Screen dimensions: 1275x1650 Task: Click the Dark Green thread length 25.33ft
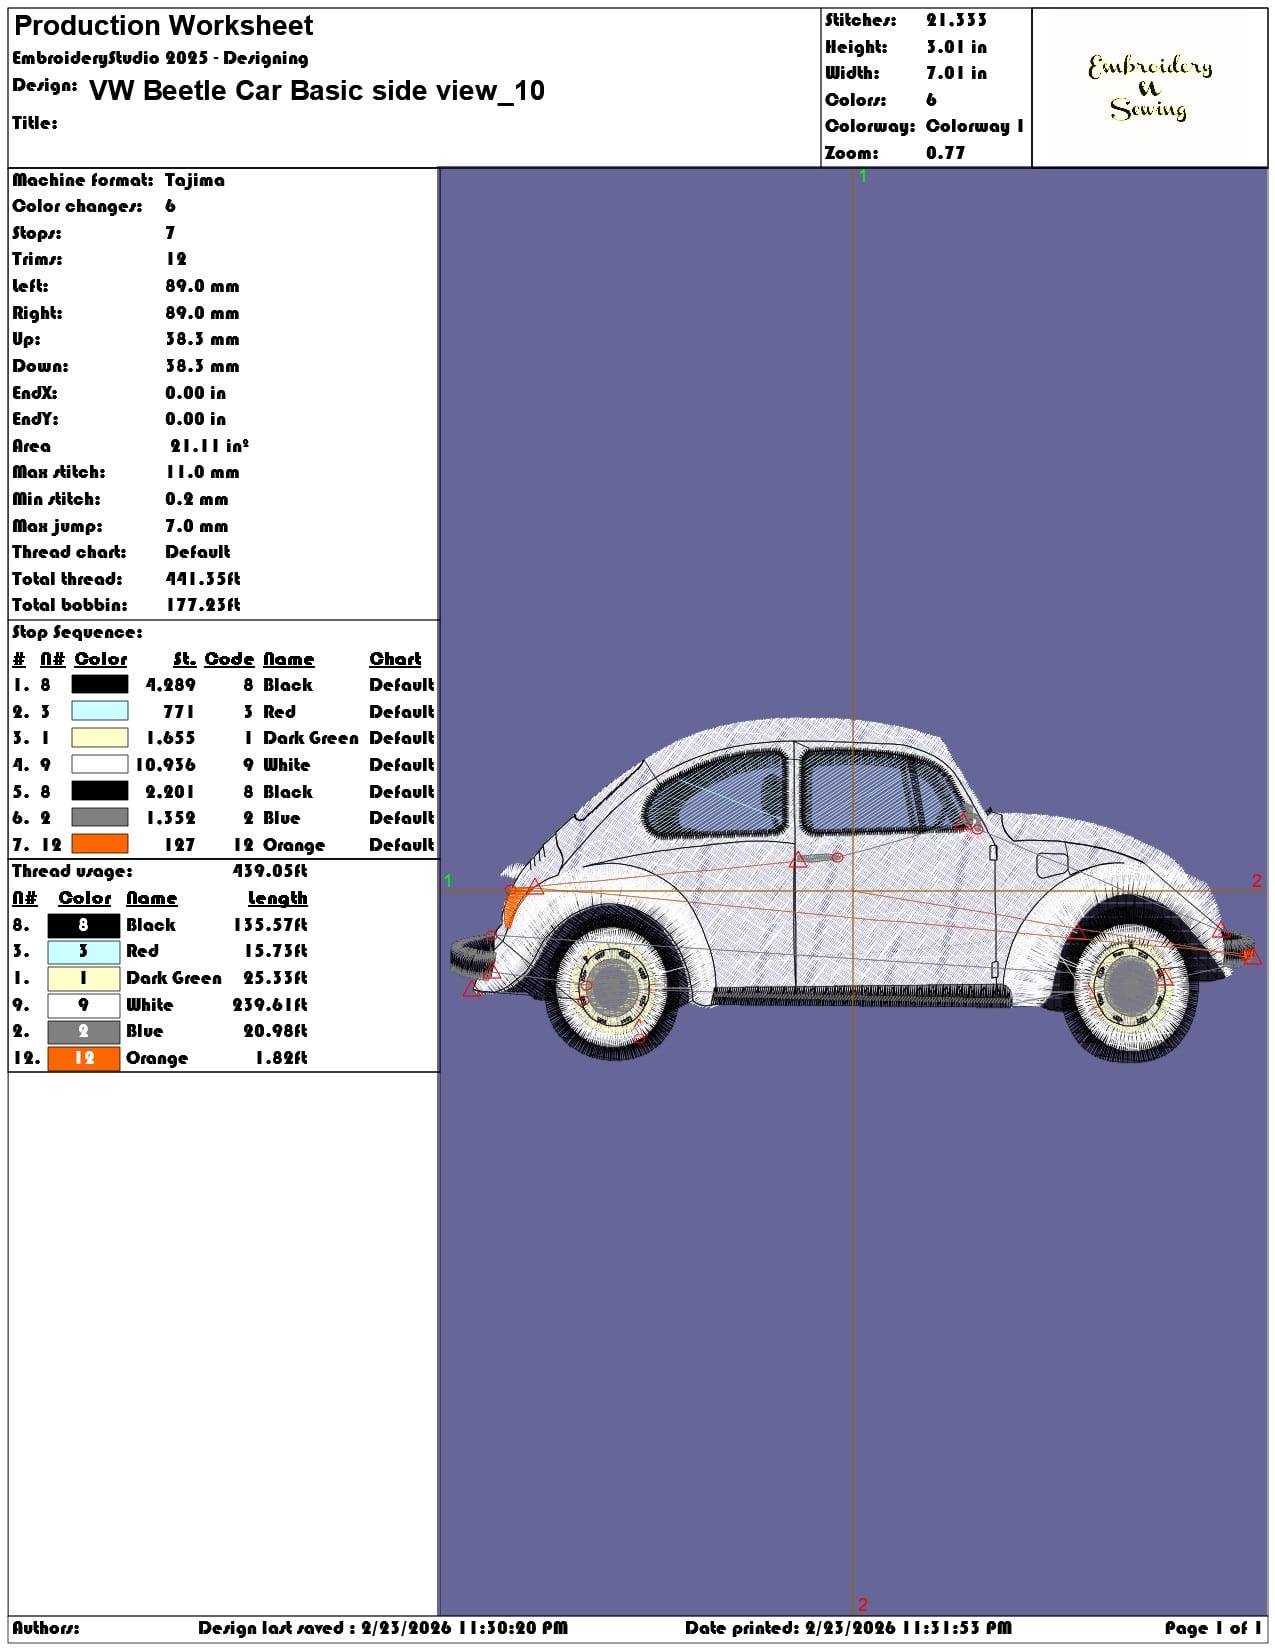click(x=275, y=978)
